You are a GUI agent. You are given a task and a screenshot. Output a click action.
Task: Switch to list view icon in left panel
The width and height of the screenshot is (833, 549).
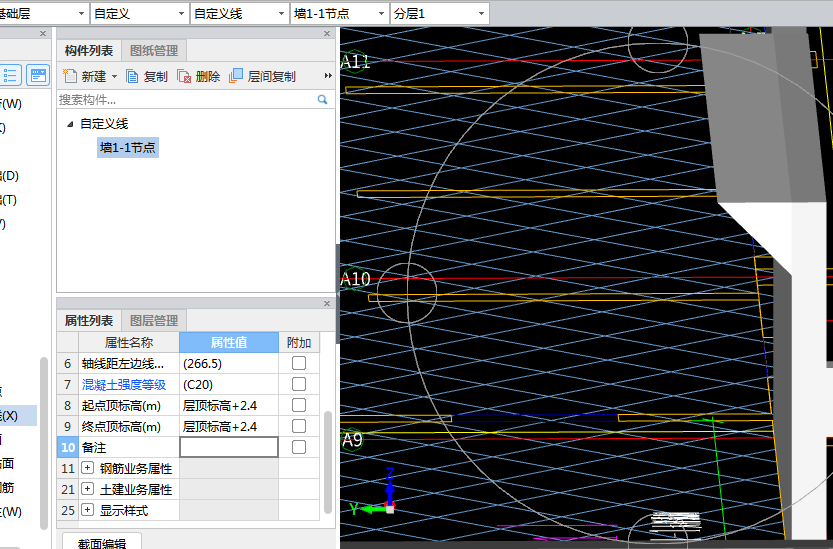coord(10,75)
